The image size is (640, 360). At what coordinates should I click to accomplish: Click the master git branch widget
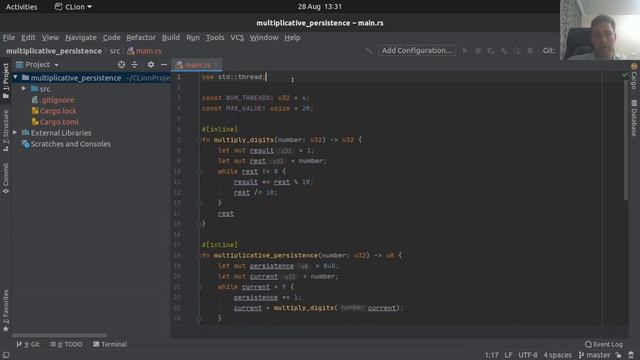pos(594,355)
